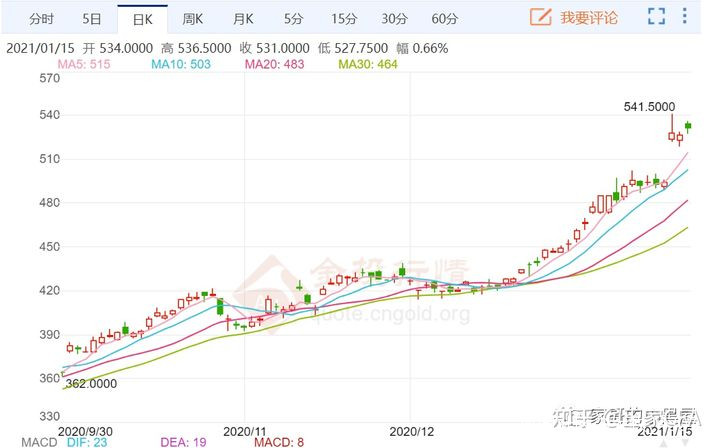Open the 日K candlestick tab
The image size is (720, 448).
pos(142,19)
